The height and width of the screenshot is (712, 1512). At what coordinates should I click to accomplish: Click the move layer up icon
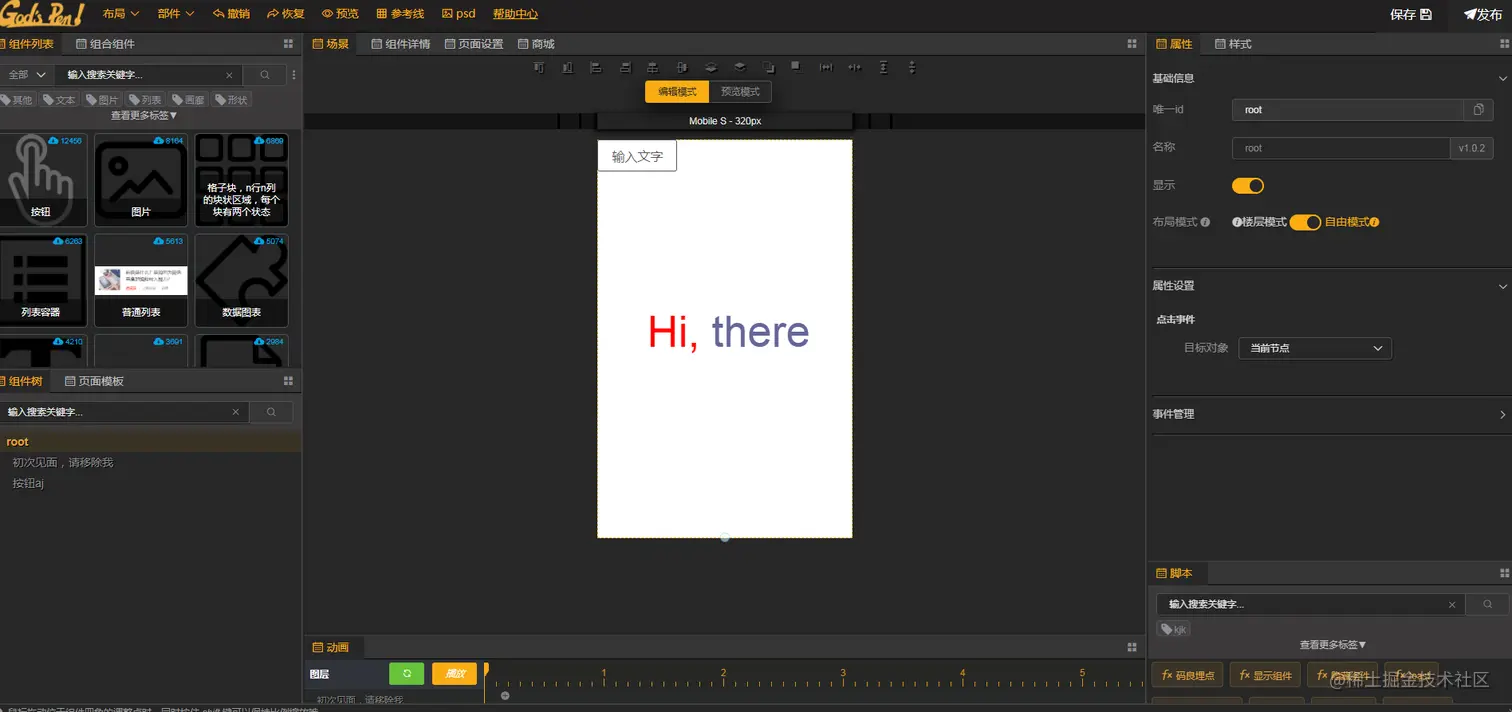pyautogui.click(x=740, y=68)
